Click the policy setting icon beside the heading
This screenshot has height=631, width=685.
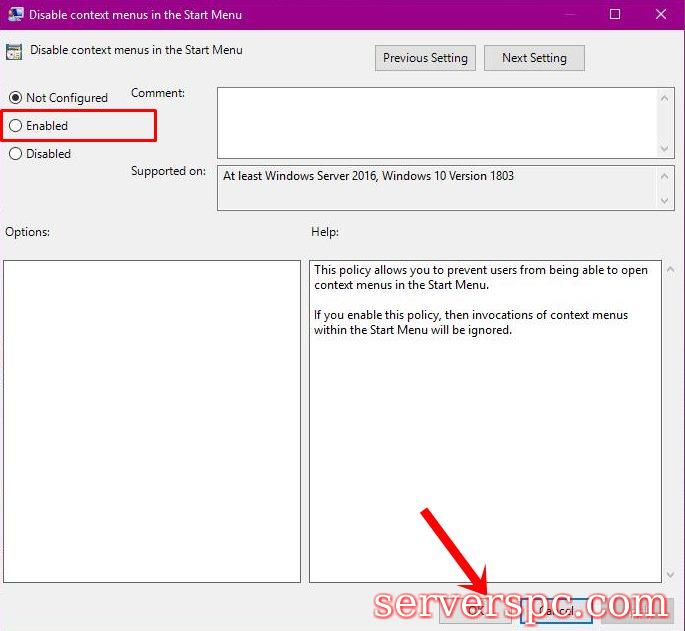point(15,51)
